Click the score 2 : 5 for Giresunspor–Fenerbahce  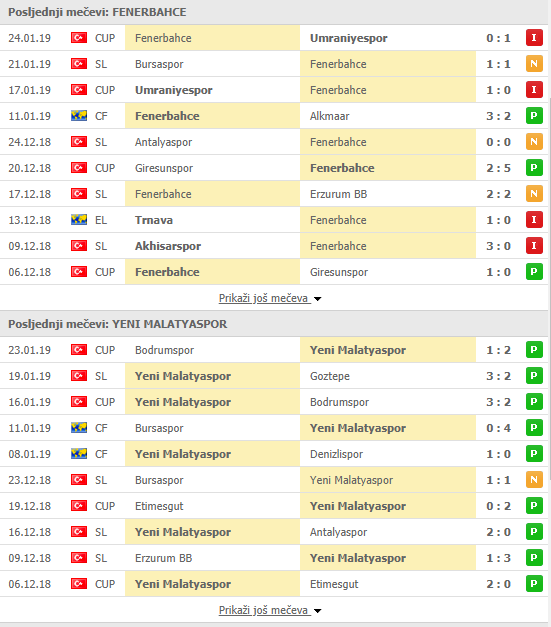pos(498,168)
